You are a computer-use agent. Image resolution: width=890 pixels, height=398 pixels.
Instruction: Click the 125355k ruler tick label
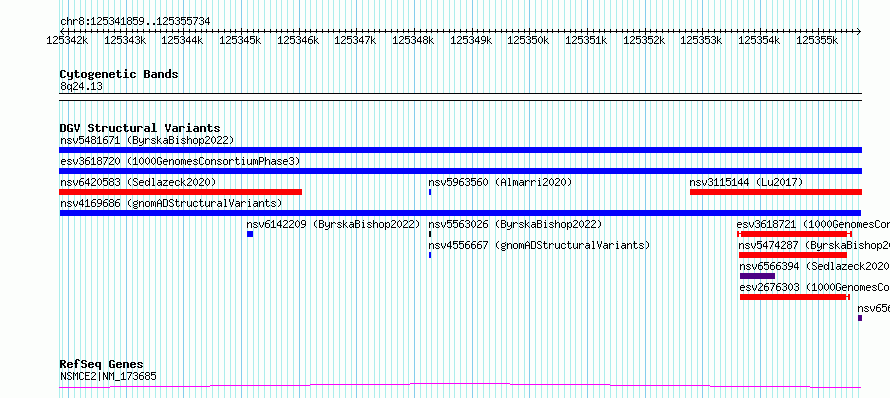pyautogui.click(x=817, y=40)
